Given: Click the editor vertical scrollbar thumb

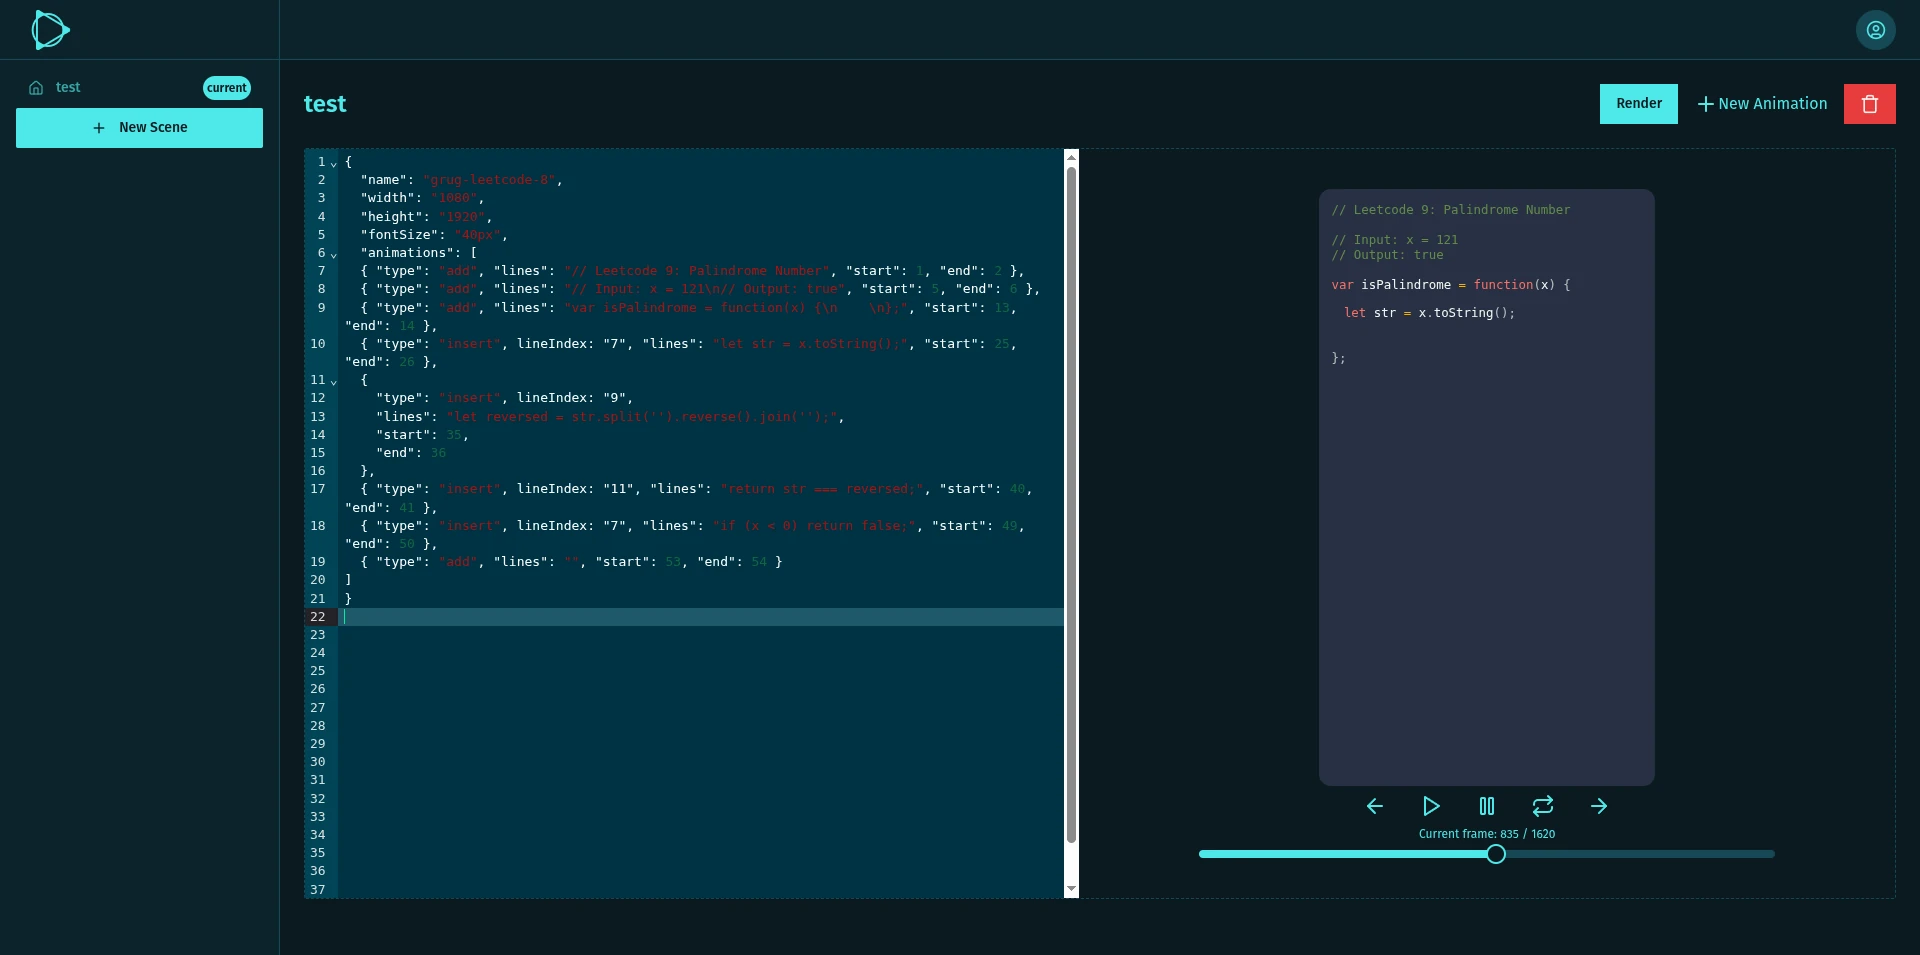Looking at the screenshot, I should click(x=1072, y=505).
